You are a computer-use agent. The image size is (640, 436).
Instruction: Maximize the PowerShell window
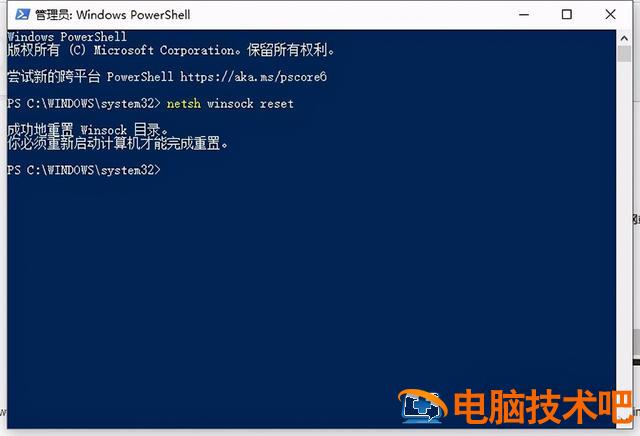(x=567, y=15)
